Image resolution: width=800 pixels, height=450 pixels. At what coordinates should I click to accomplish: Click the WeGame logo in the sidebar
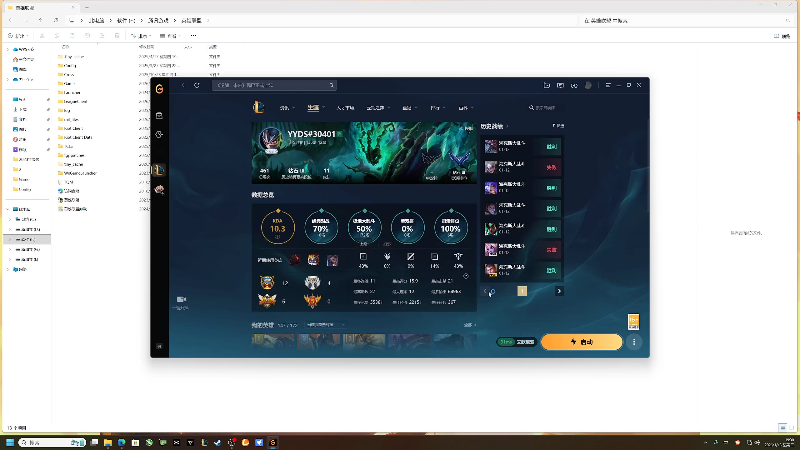pyautogui.click(x=159, y=89)
